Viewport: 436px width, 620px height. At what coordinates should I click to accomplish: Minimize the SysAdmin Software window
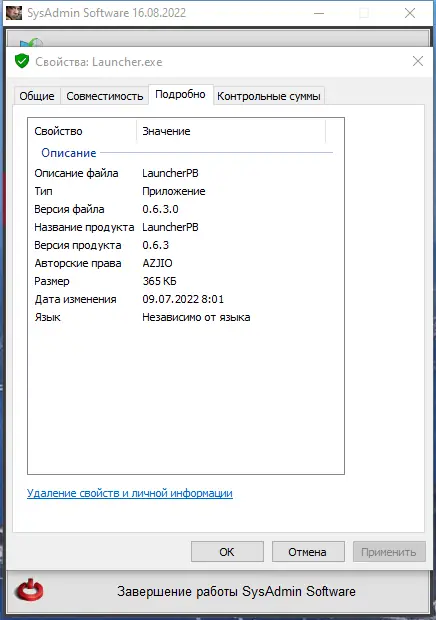point(319,13)
